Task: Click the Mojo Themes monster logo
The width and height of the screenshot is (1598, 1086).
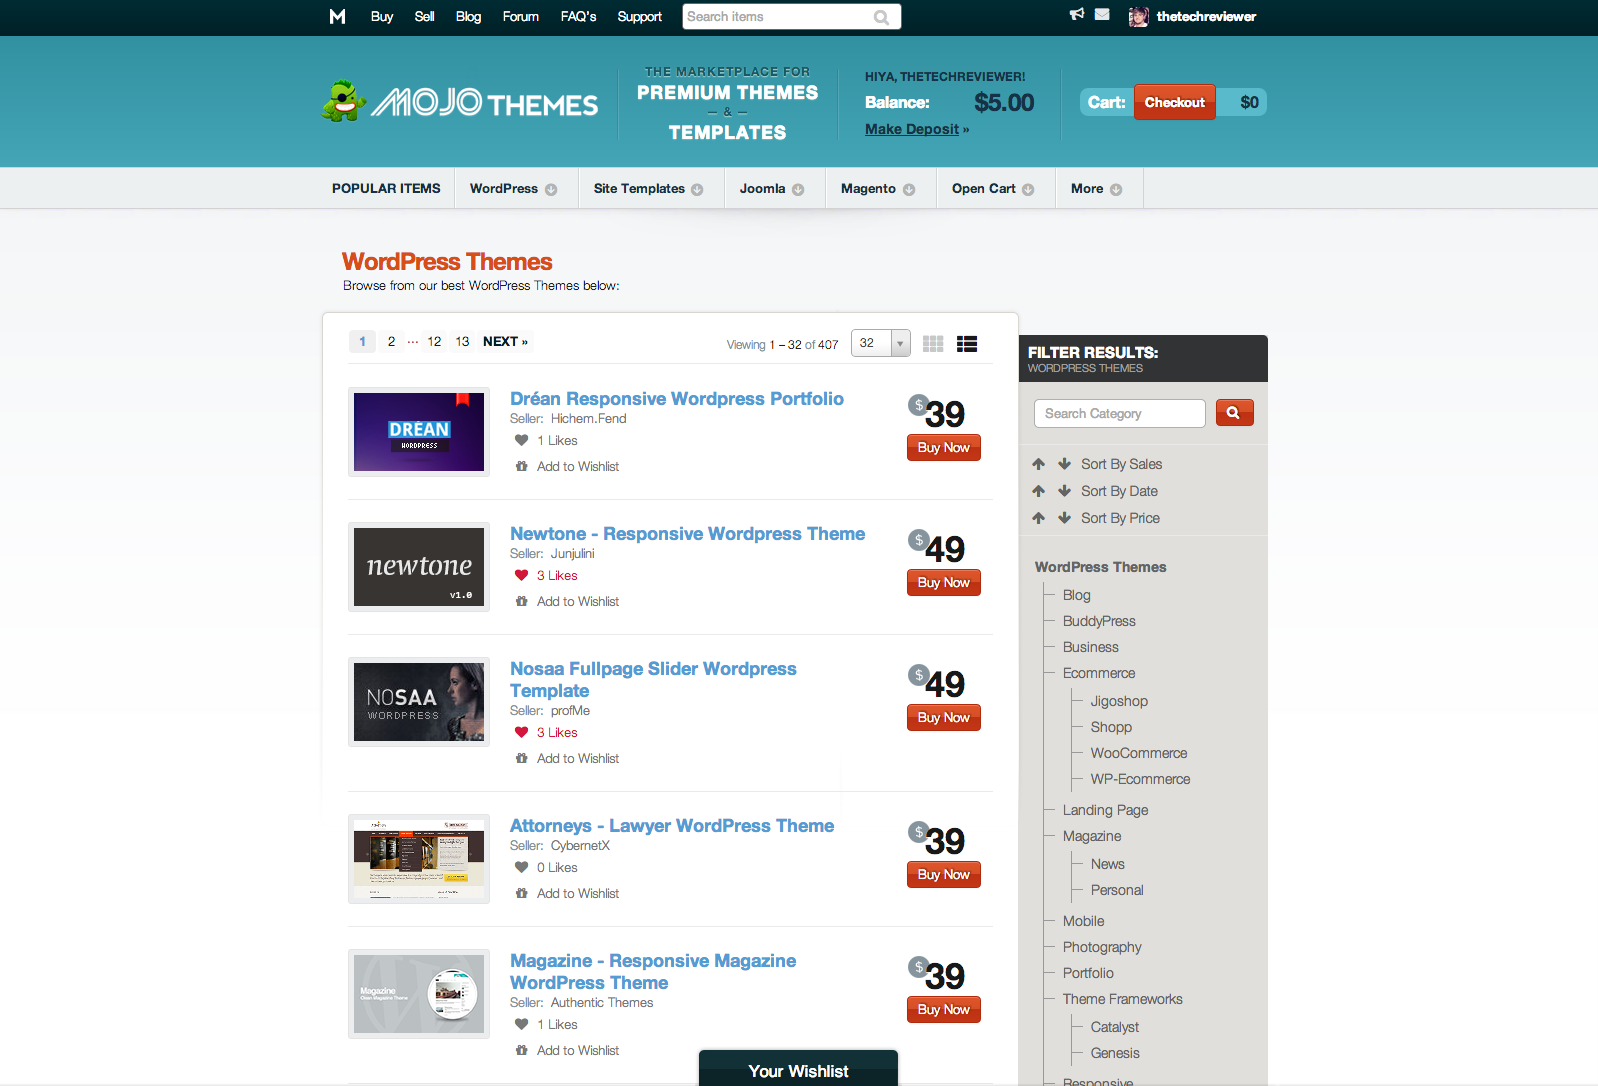Action: coord(343,101)
